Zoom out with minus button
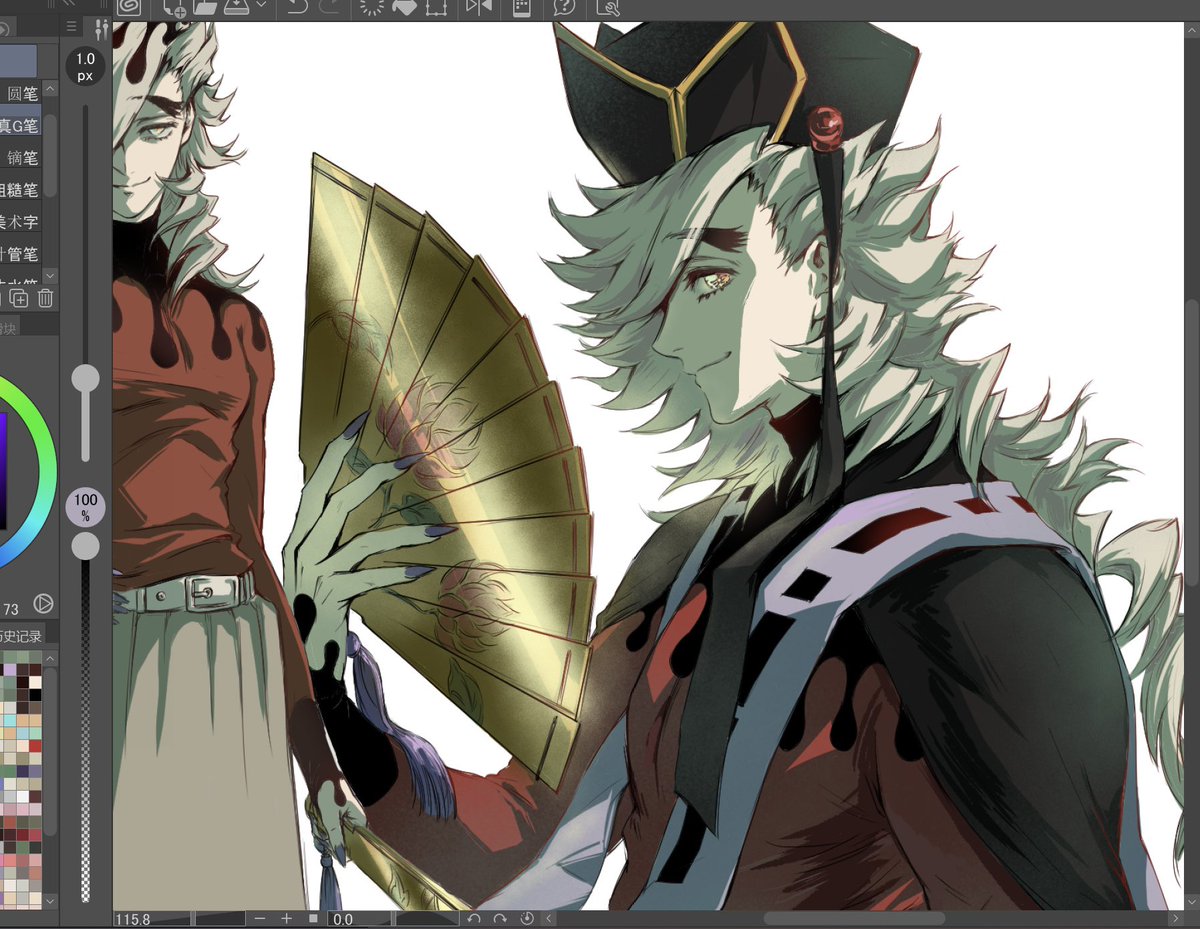 point(260,919)
